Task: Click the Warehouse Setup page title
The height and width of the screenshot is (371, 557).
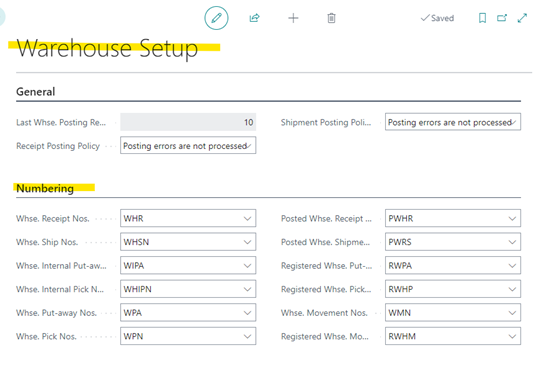Action: pyautogui.click(x=107, y=49)
